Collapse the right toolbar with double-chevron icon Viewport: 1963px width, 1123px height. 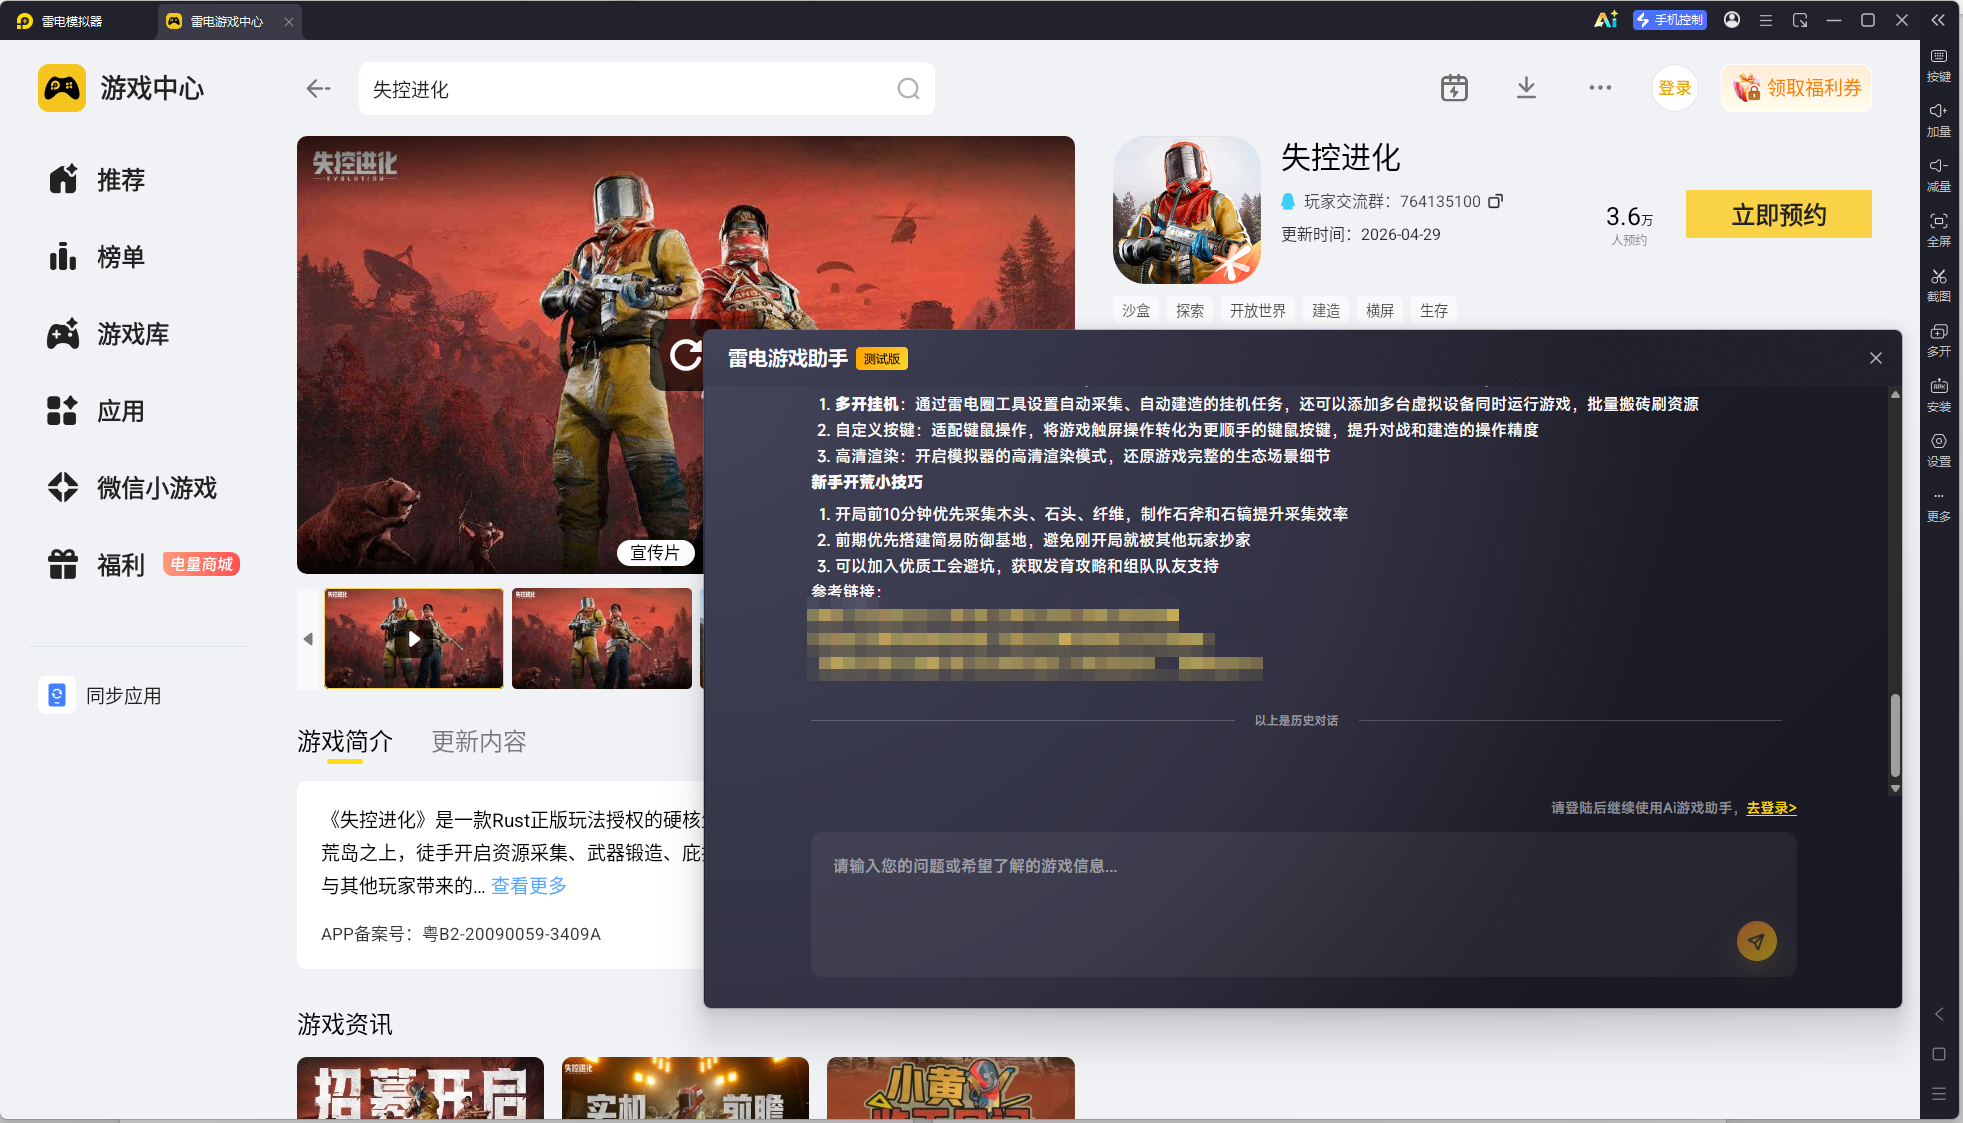[1938, 20]
